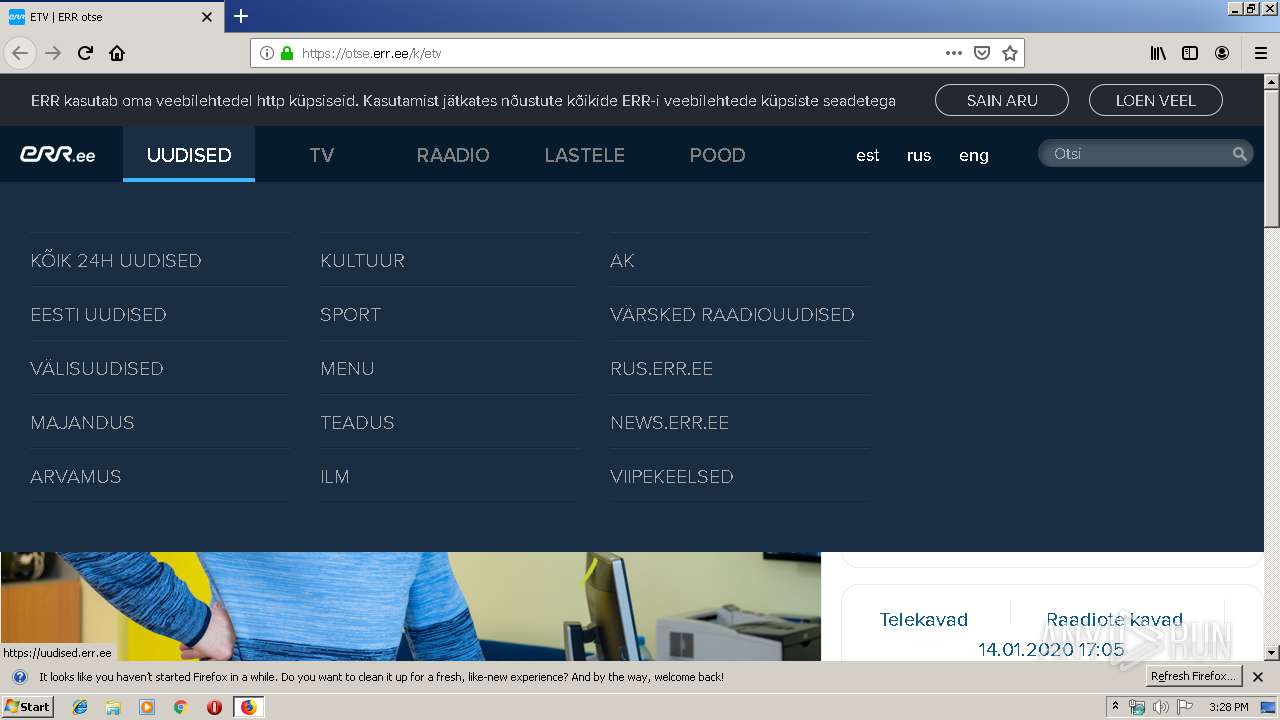
Task: Close the ETV | ERR otse tab
Action: [207, 17]
